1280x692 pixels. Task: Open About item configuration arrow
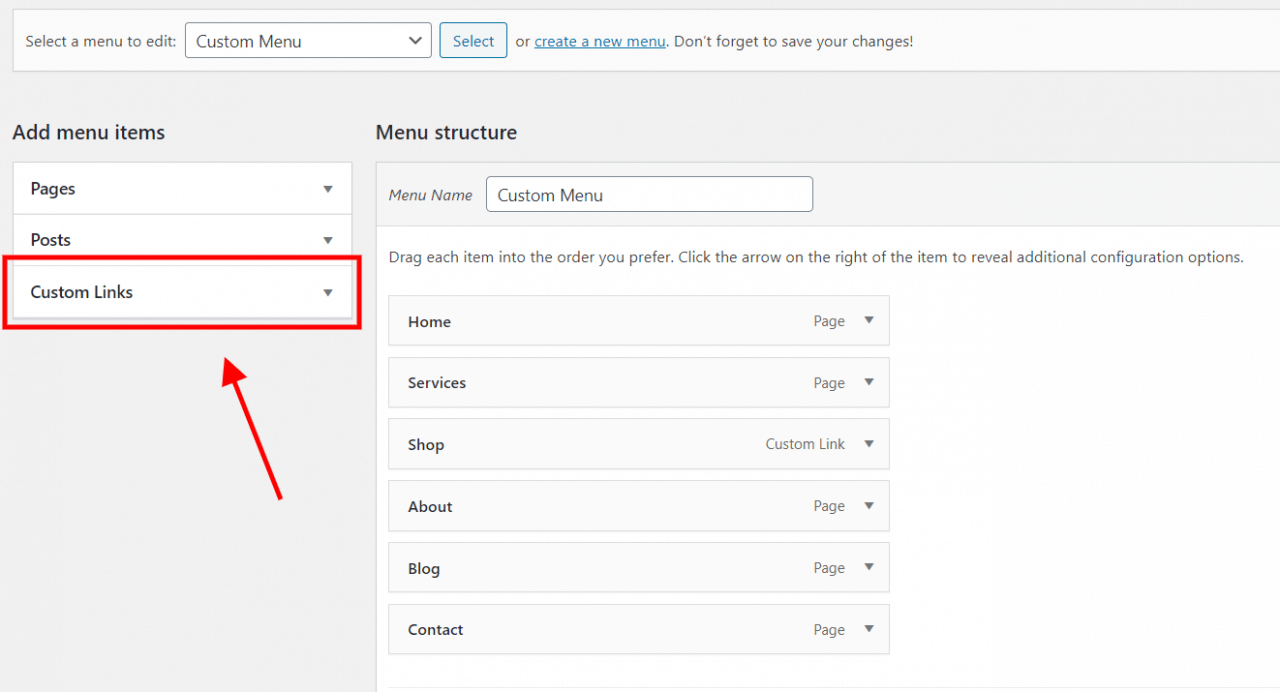869,506
